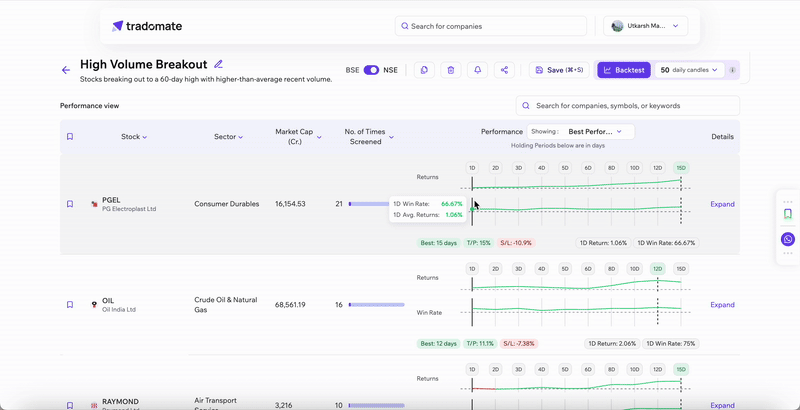Select the 3D holding period in the OIL row
800x410 pixels.
518,268
